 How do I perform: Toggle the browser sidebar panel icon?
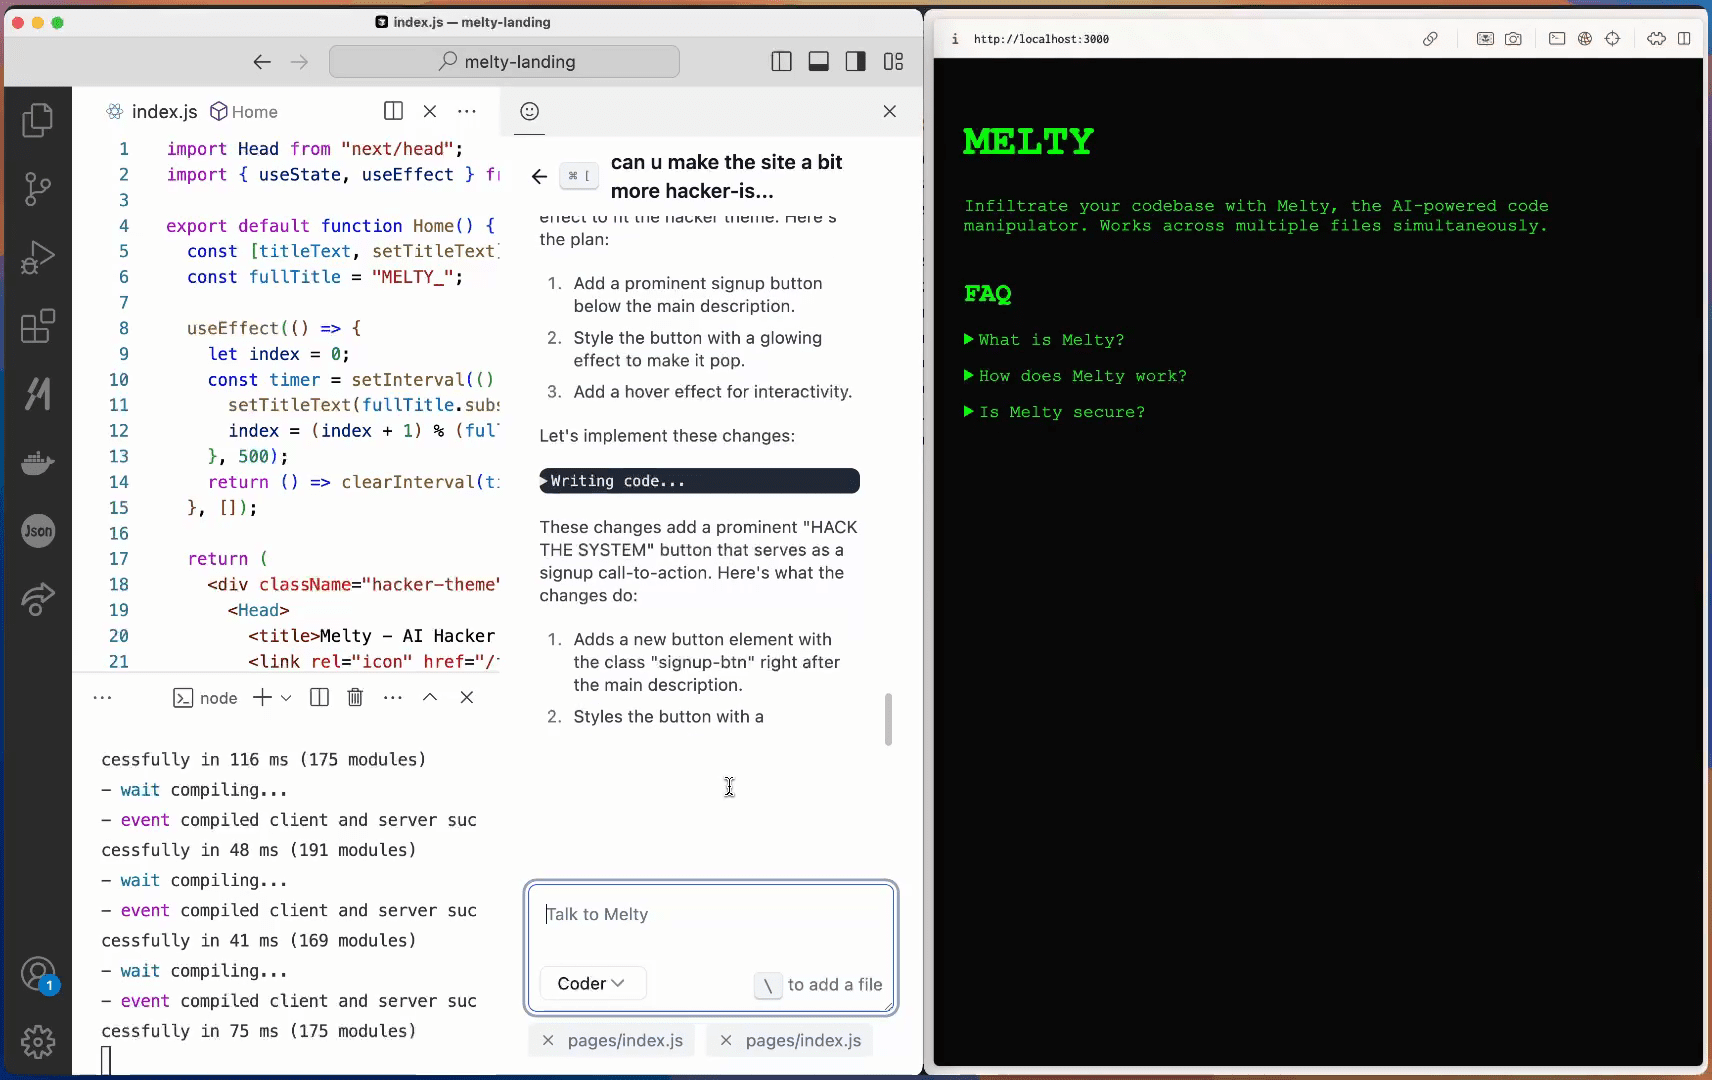[x=1684, y=39]
